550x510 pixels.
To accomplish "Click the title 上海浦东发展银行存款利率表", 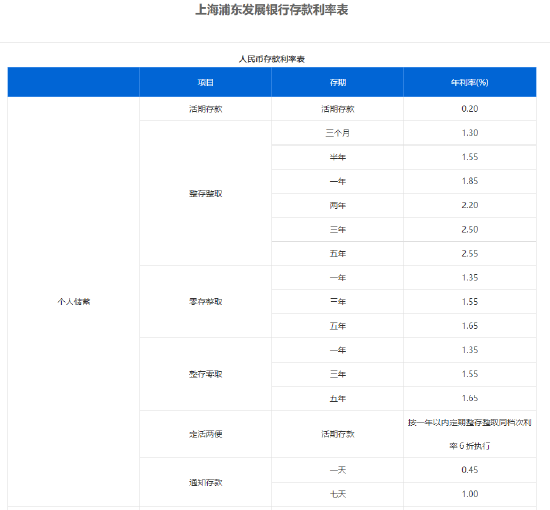I will [271, 10].
